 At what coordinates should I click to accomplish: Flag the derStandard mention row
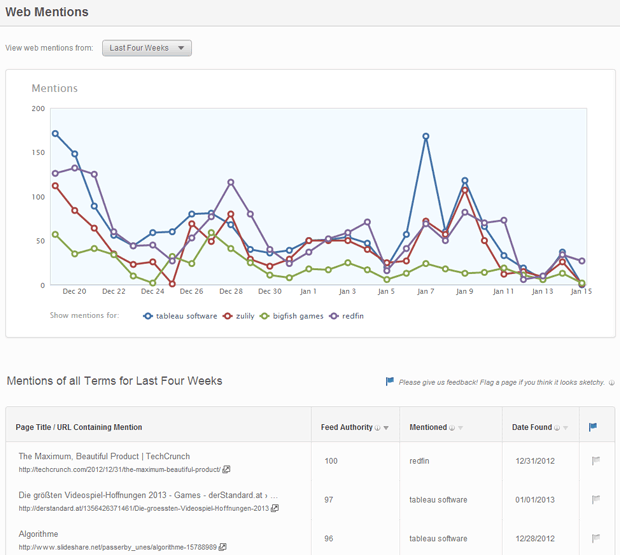[596, 500]
